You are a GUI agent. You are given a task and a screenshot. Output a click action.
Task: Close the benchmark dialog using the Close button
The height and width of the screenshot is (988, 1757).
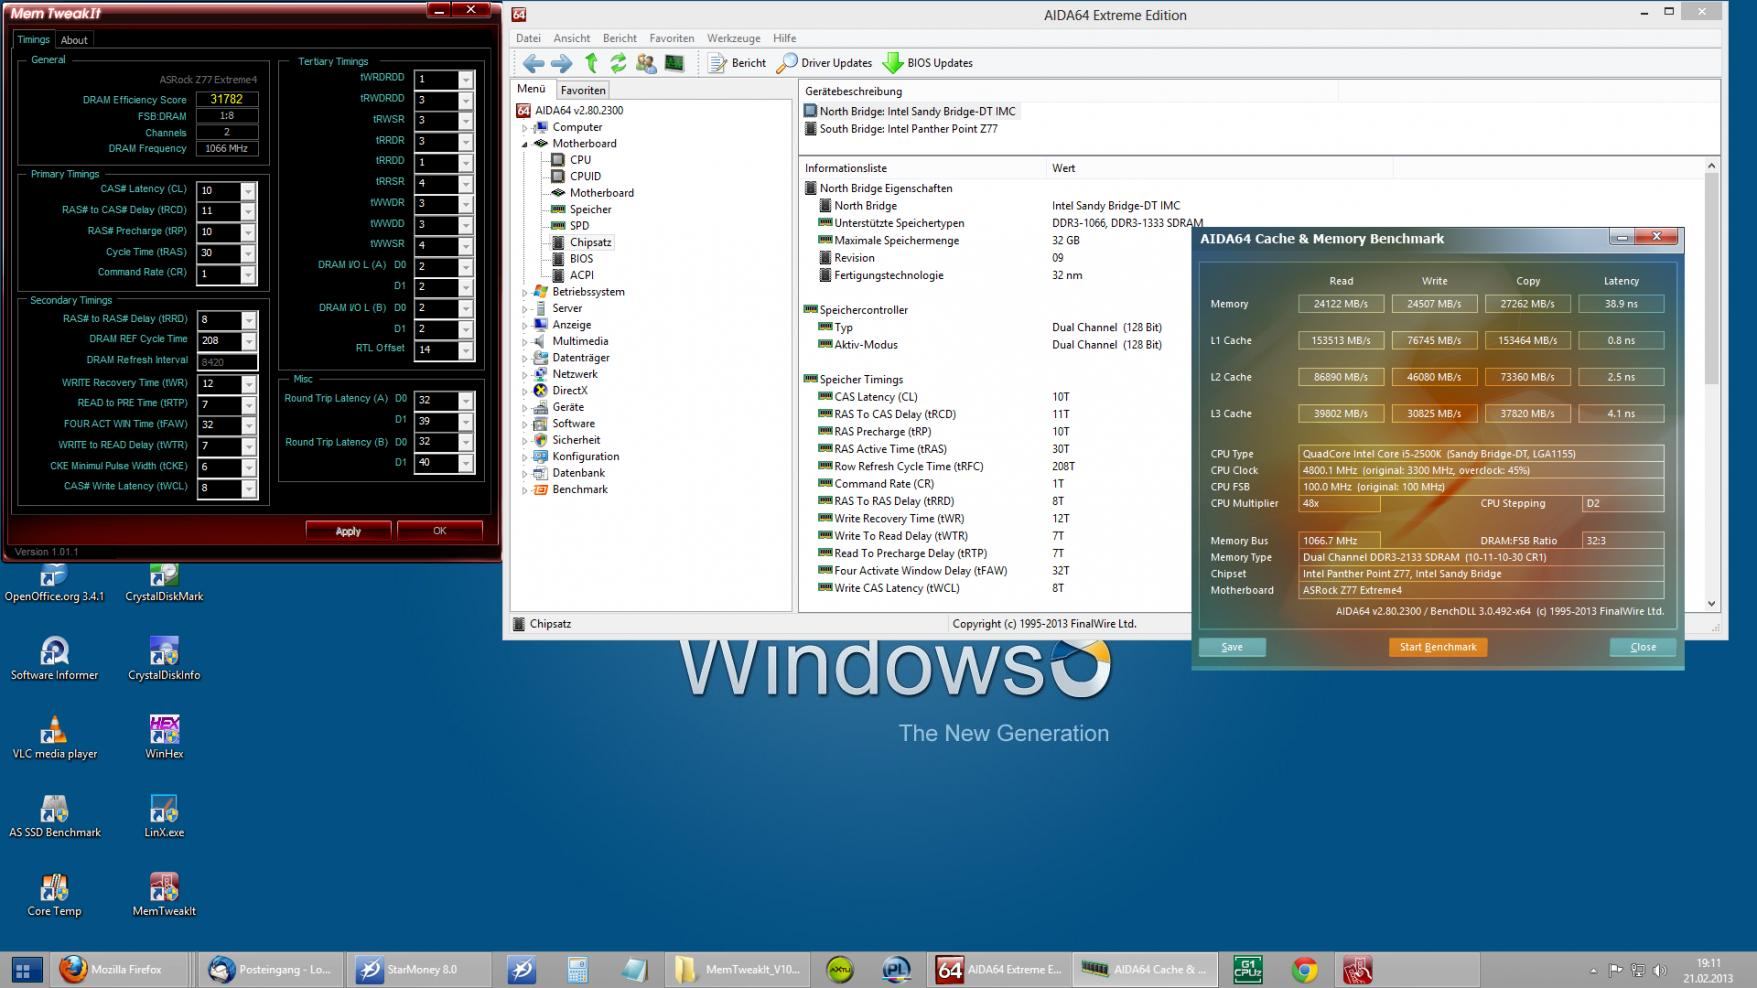(1643, 647)
